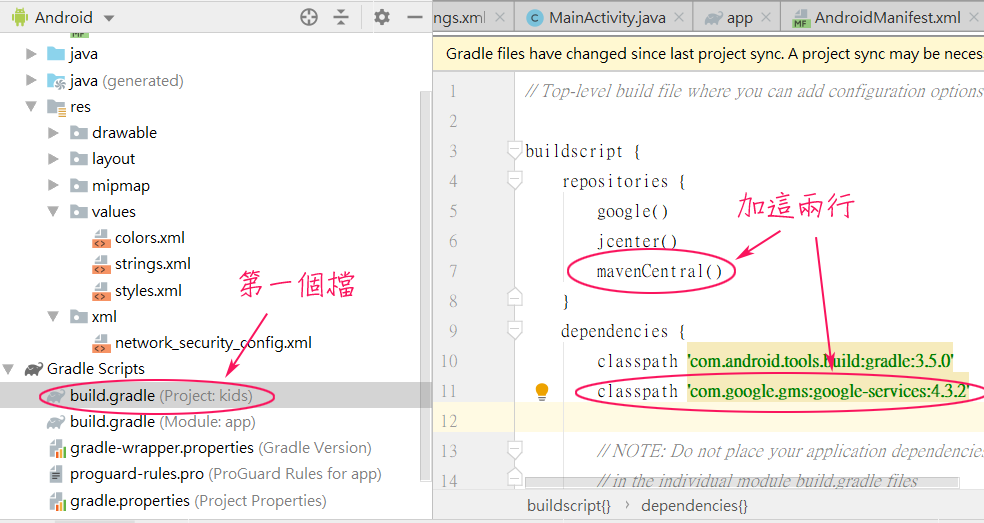Click the google-services classpath line
This screenshot has height=523, width=984.
(783, 391)
